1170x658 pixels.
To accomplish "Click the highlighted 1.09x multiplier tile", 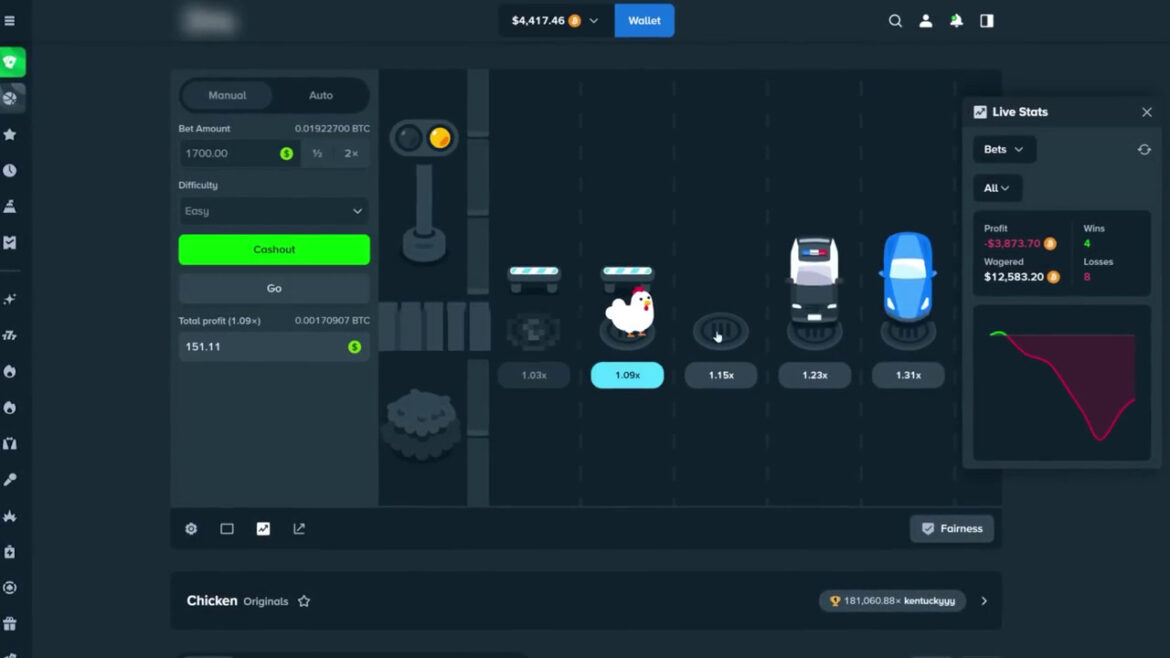I will coord(628,375).
